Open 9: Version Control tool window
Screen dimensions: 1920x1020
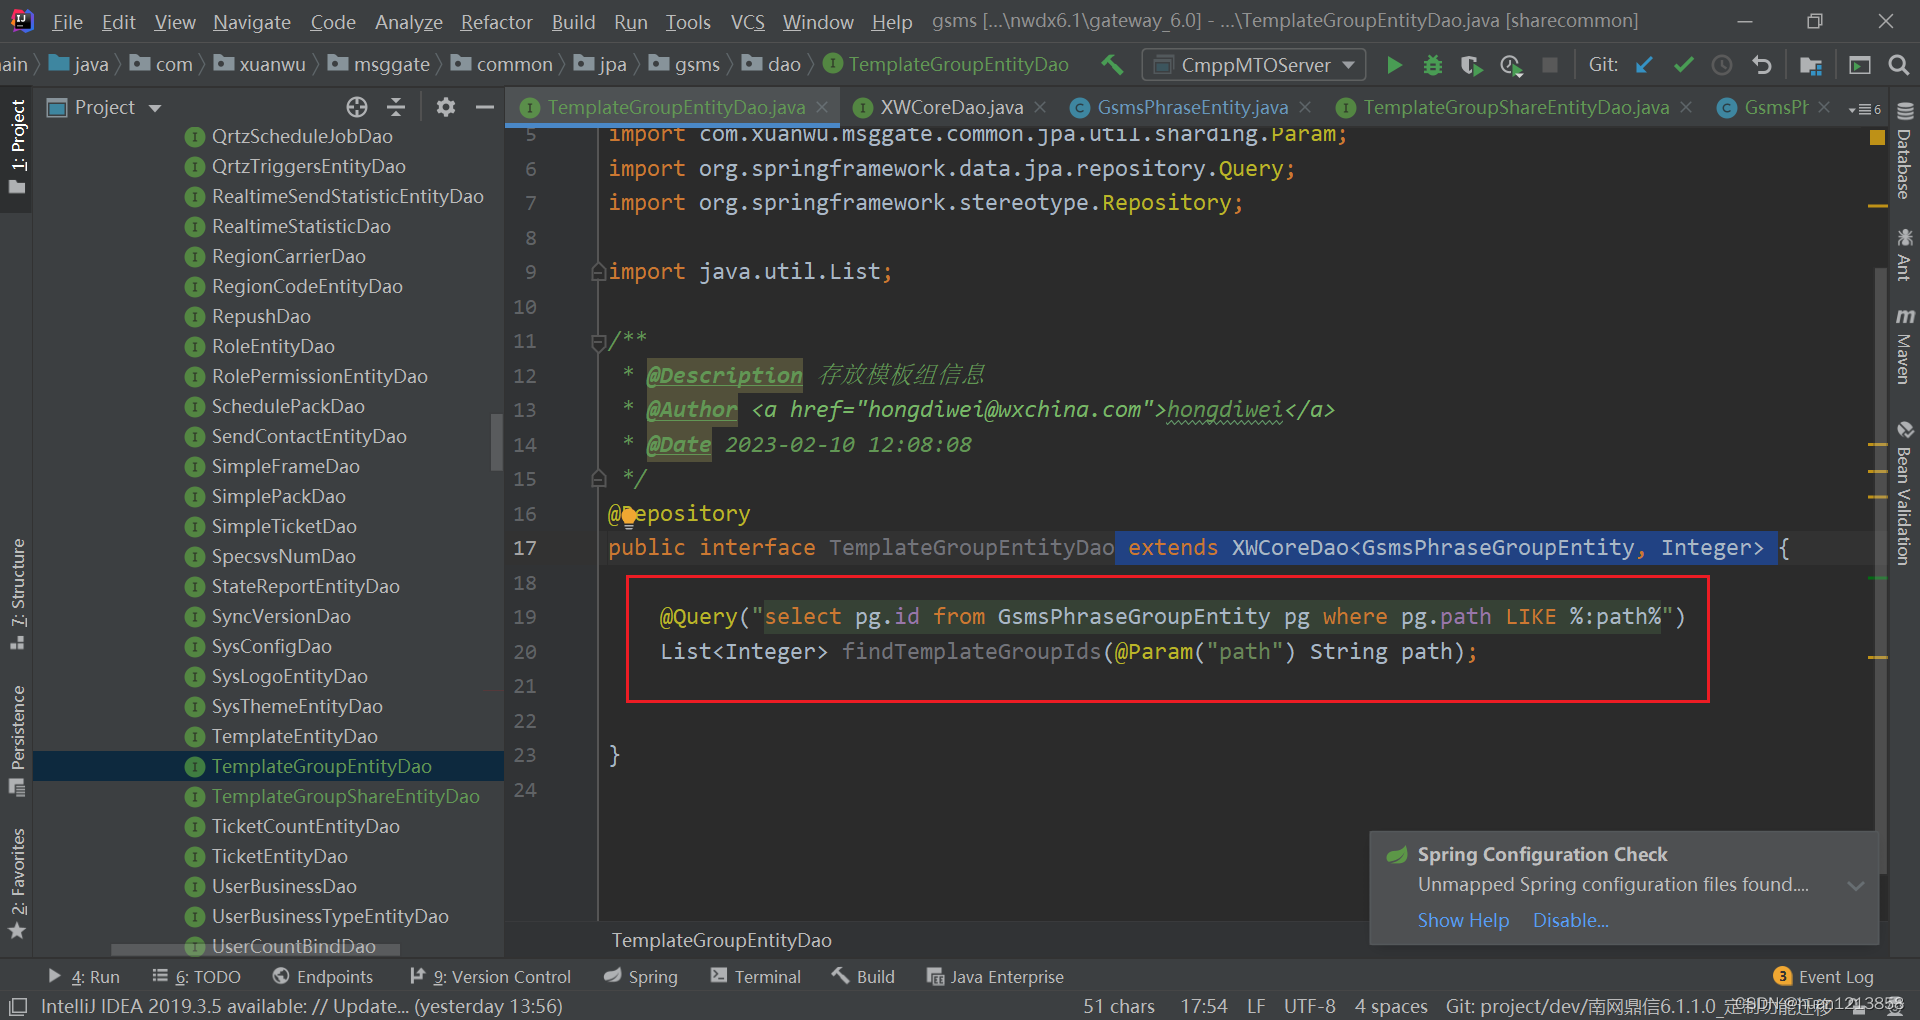(x=490, y=977)
